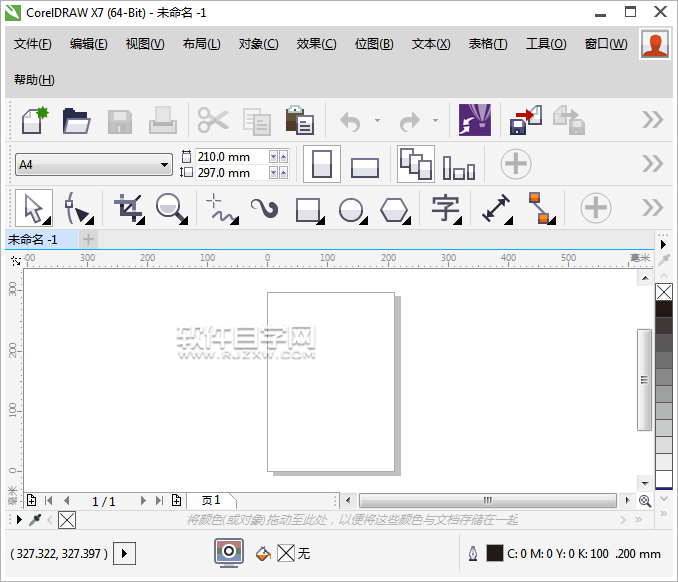Expand property bar overflow chevron
678x582 pixels.
pos(652,163)
